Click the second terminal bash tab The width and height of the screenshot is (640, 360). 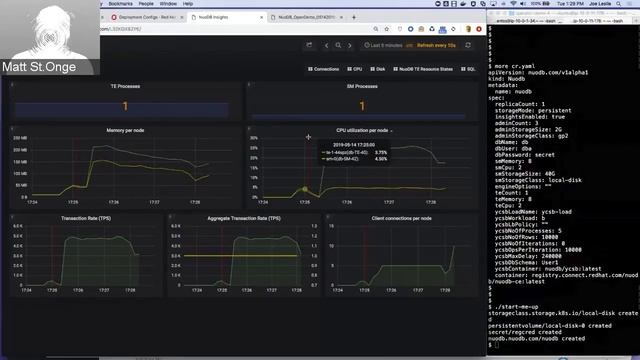[597, 20]
